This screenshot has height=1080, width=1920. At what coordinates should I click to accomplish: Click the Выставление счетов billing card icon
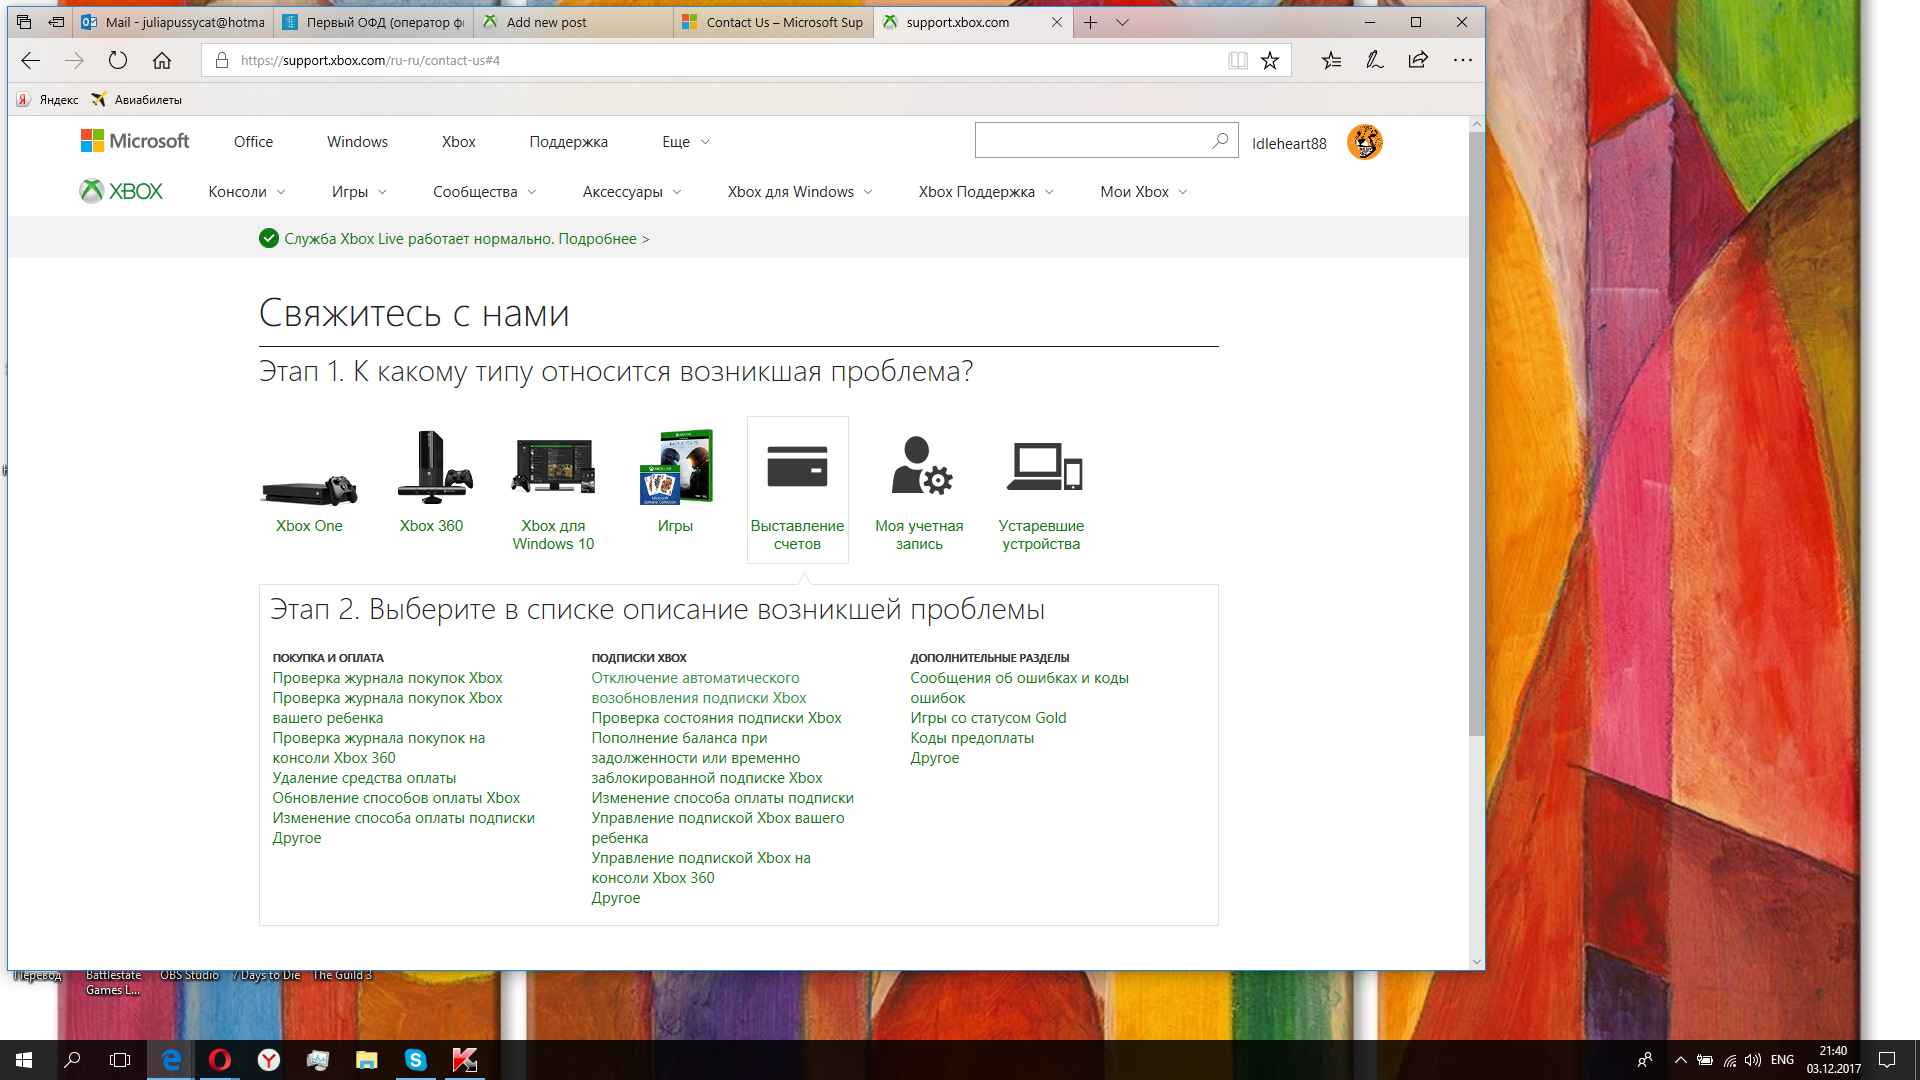pyautogui.click(x=797, y=467)
